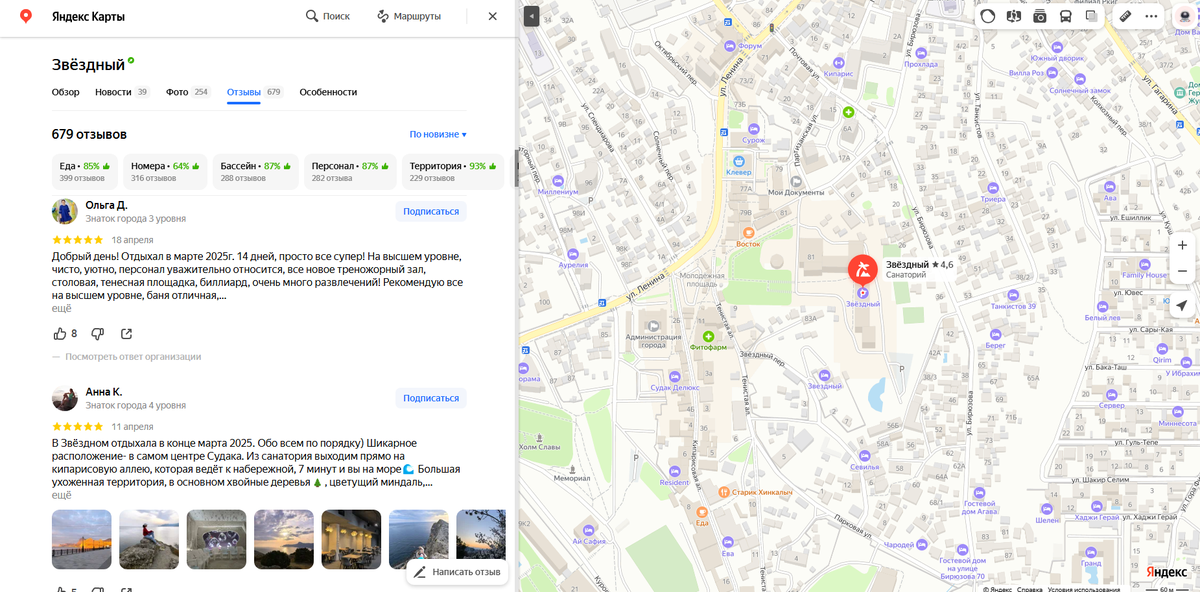The image size is (1200, 592).
Task: Open the Фото tab
Action: click(x=188, y=92)
